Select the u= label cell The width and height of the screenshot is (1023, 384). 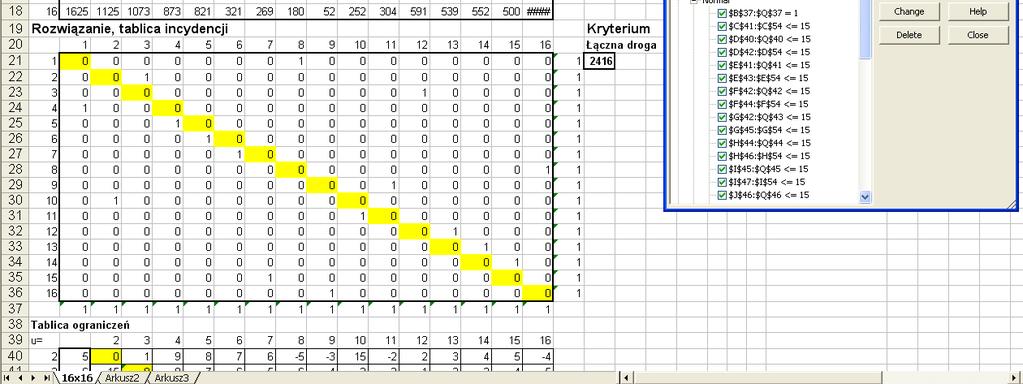pos(44,340)
